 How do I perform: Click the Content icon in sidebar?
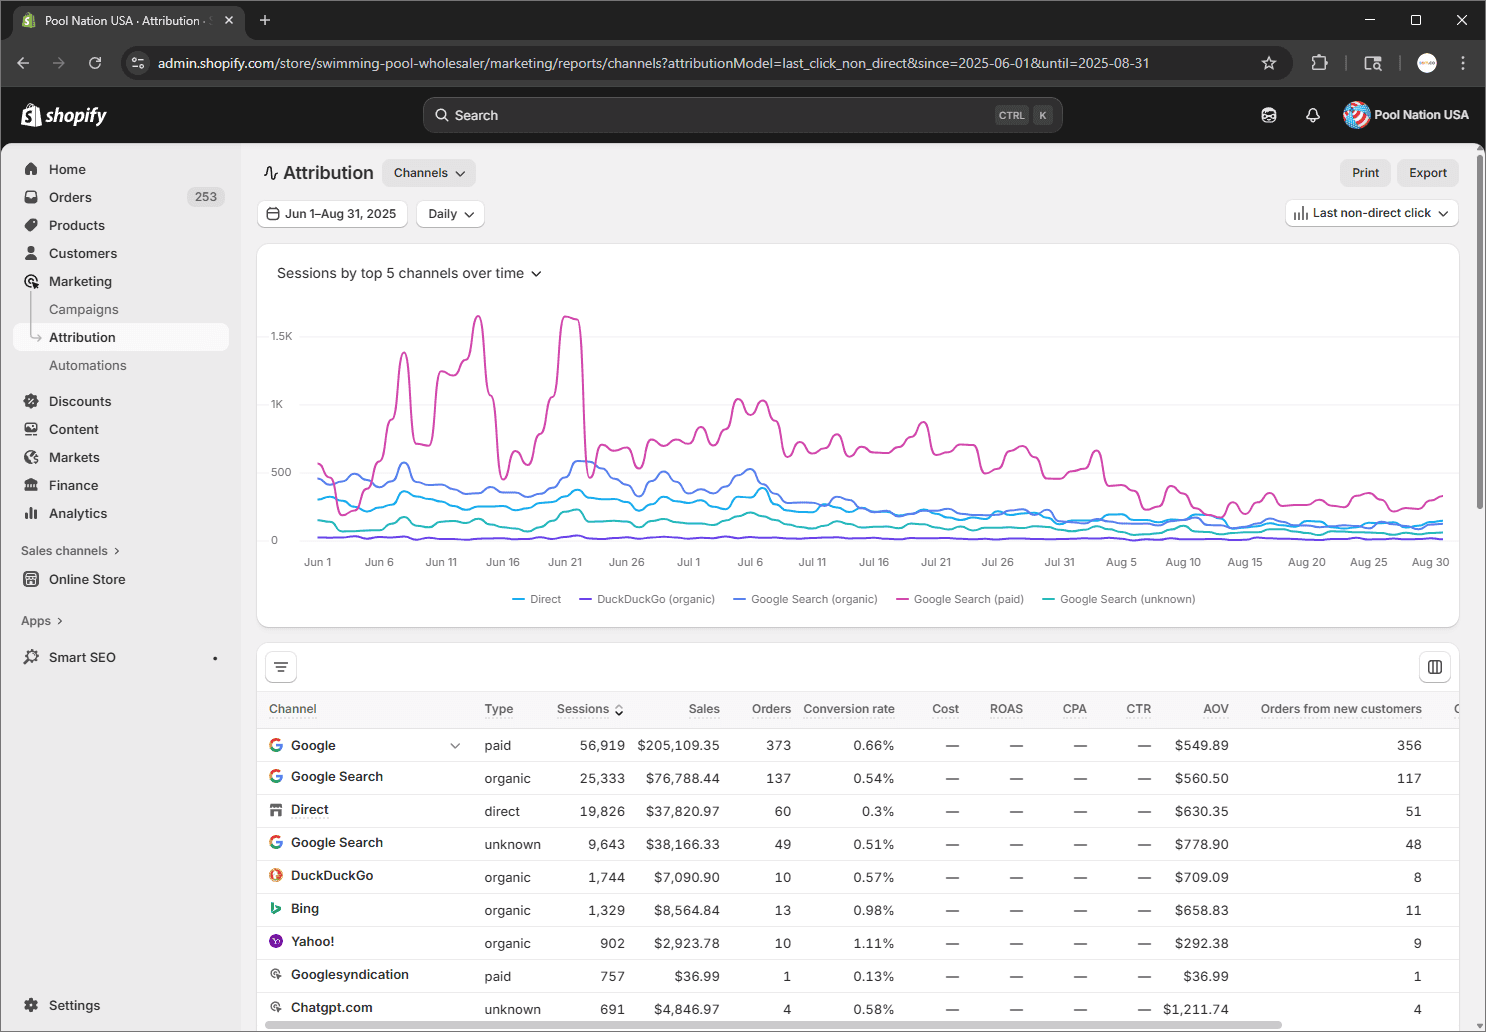[x=31, y=429]
